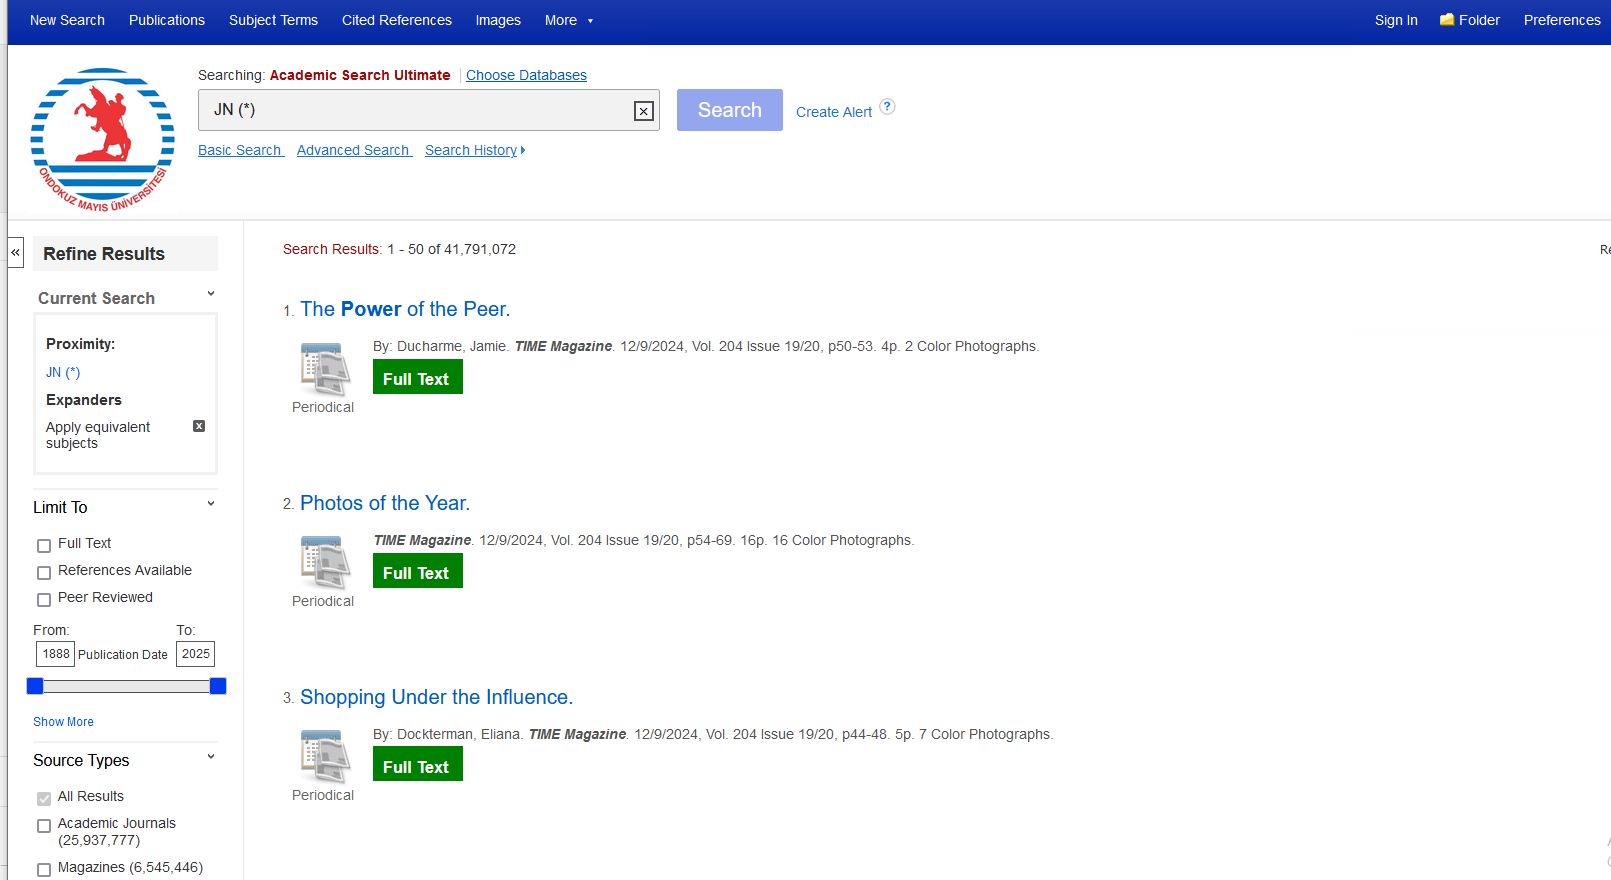
Task: Open Cited References in top menu
Action: point(397,20)
